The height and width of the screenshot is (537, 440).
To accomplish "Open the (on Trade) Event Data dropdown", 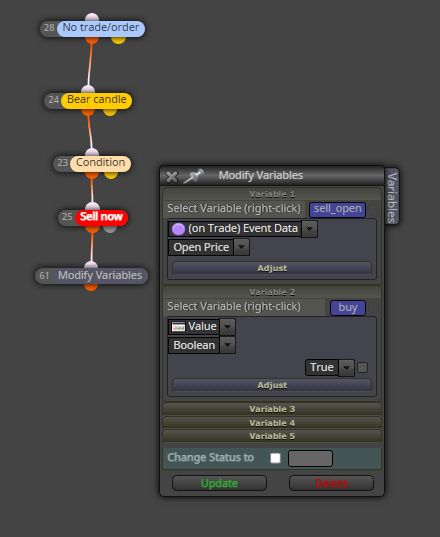I will [x=310, y=229].
